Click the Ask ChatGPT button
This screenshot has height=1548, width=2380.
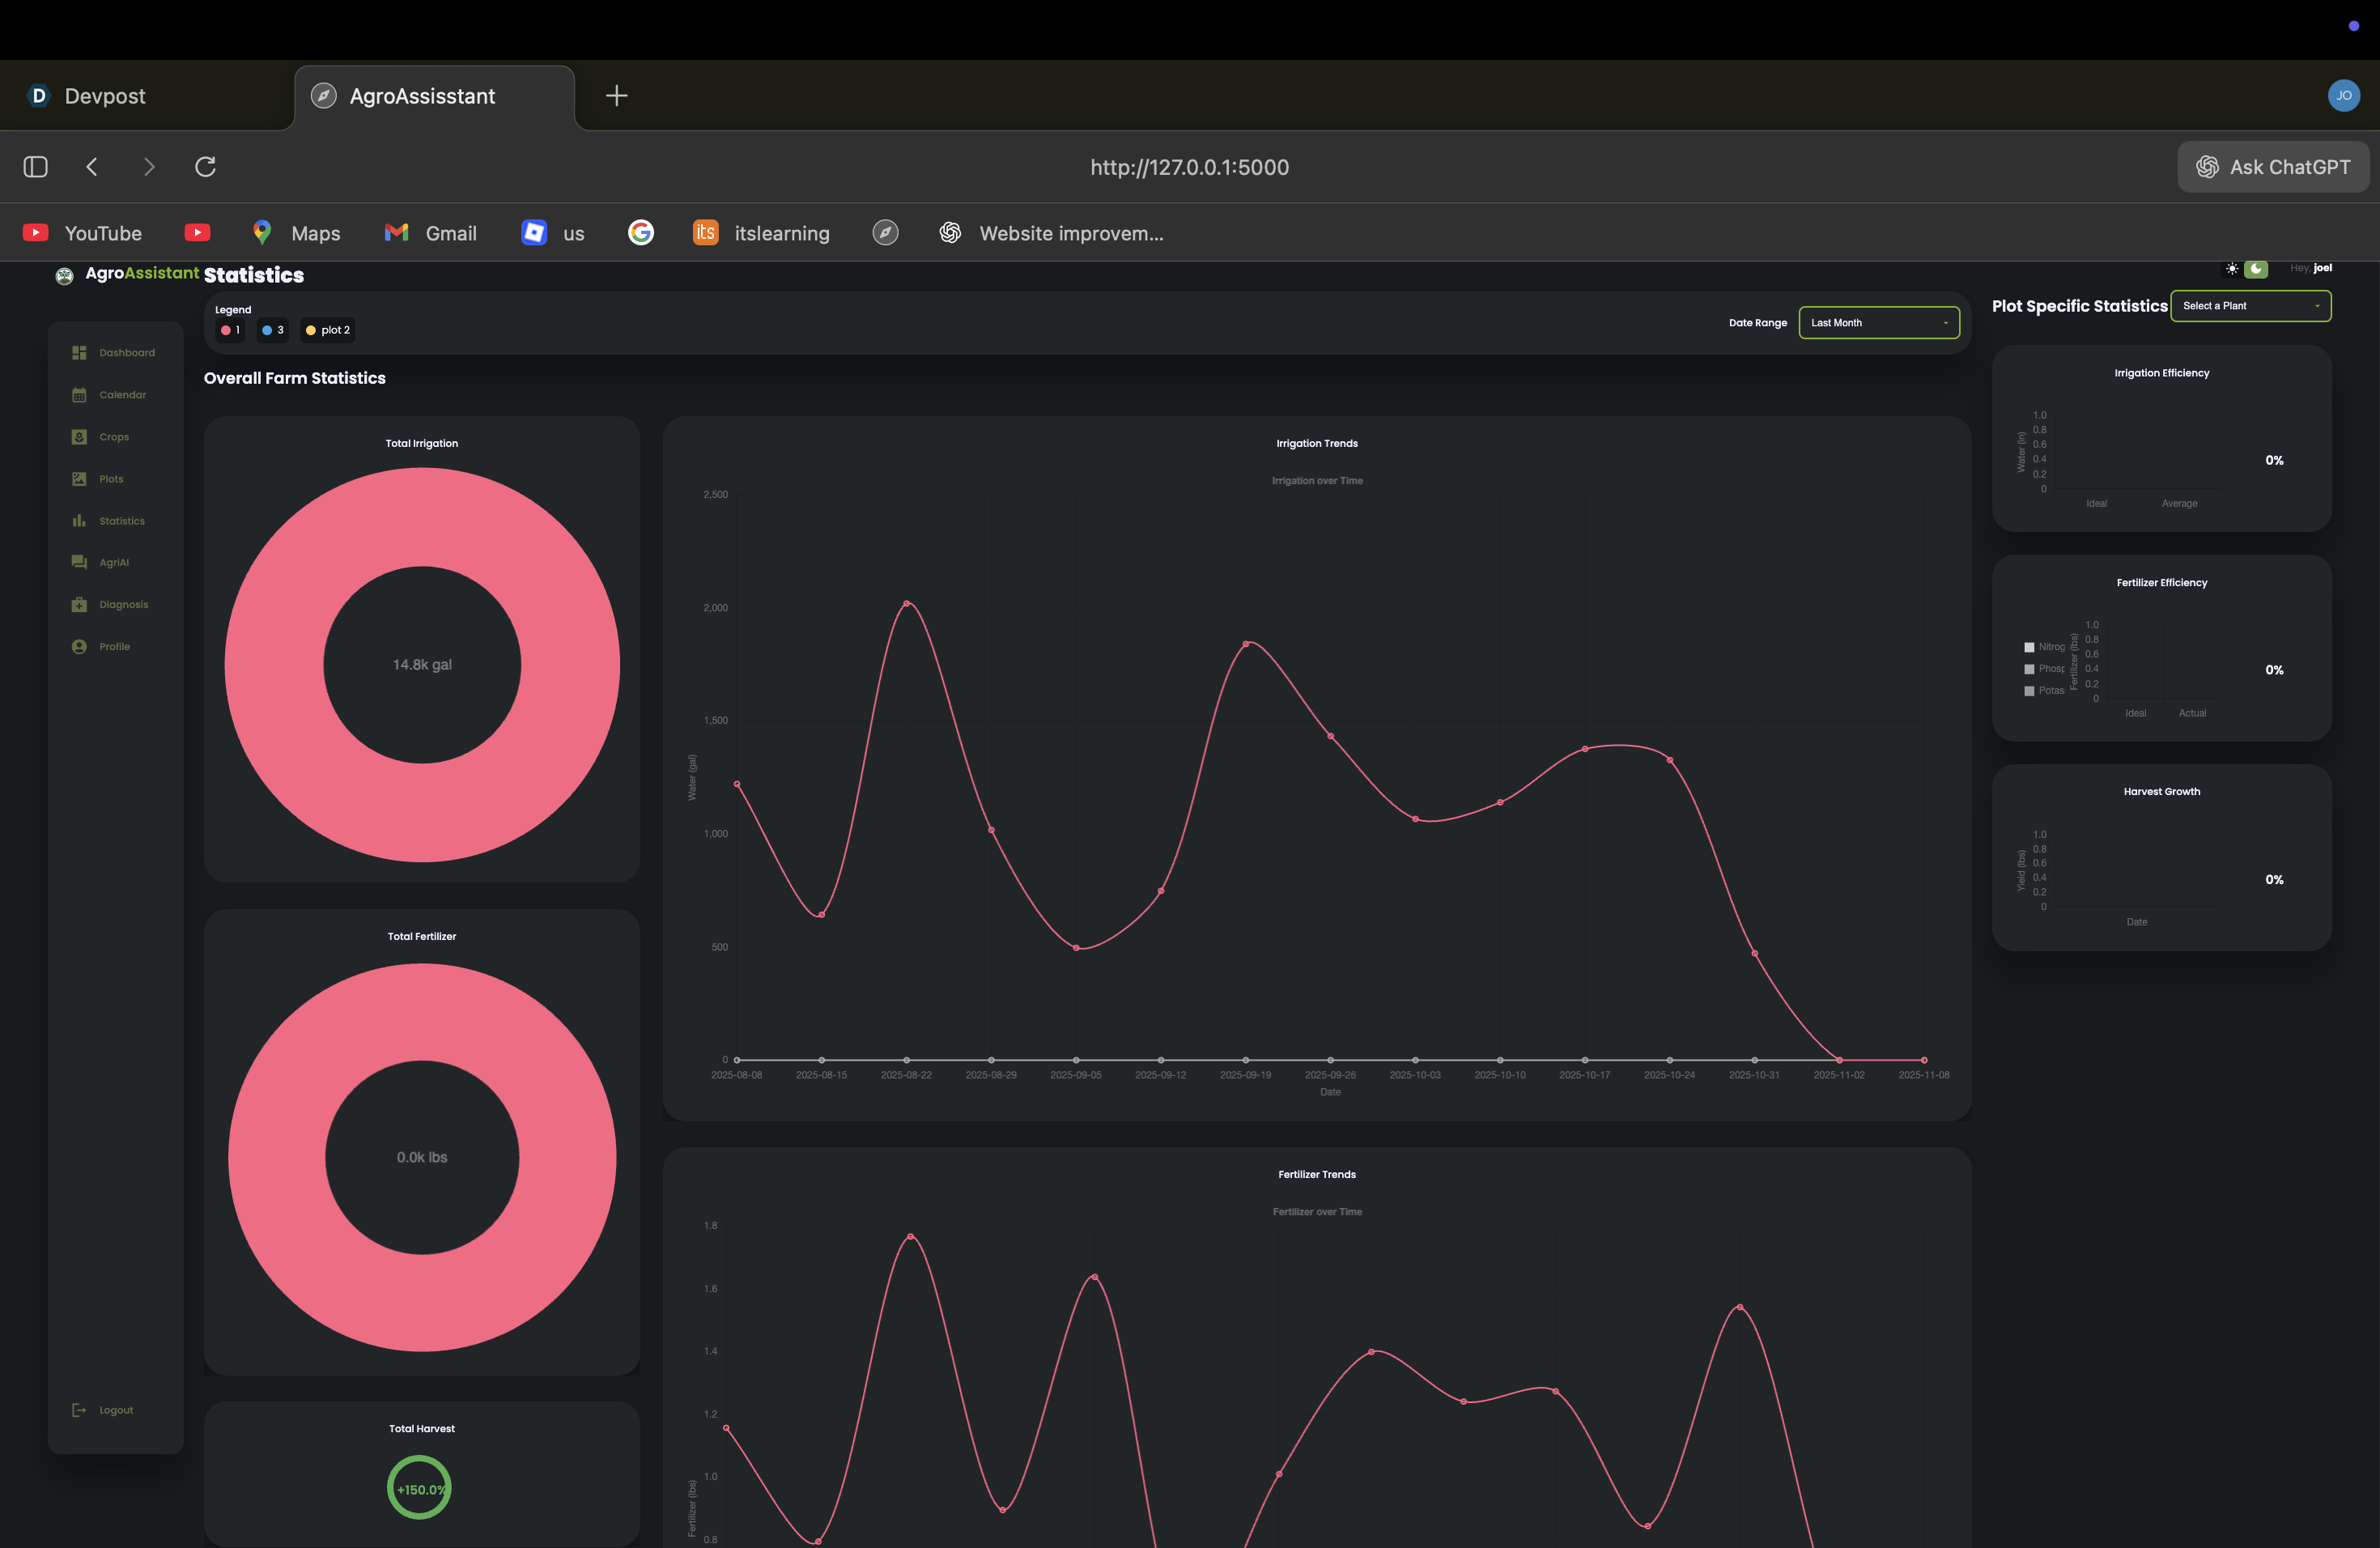click(2272, 167)
